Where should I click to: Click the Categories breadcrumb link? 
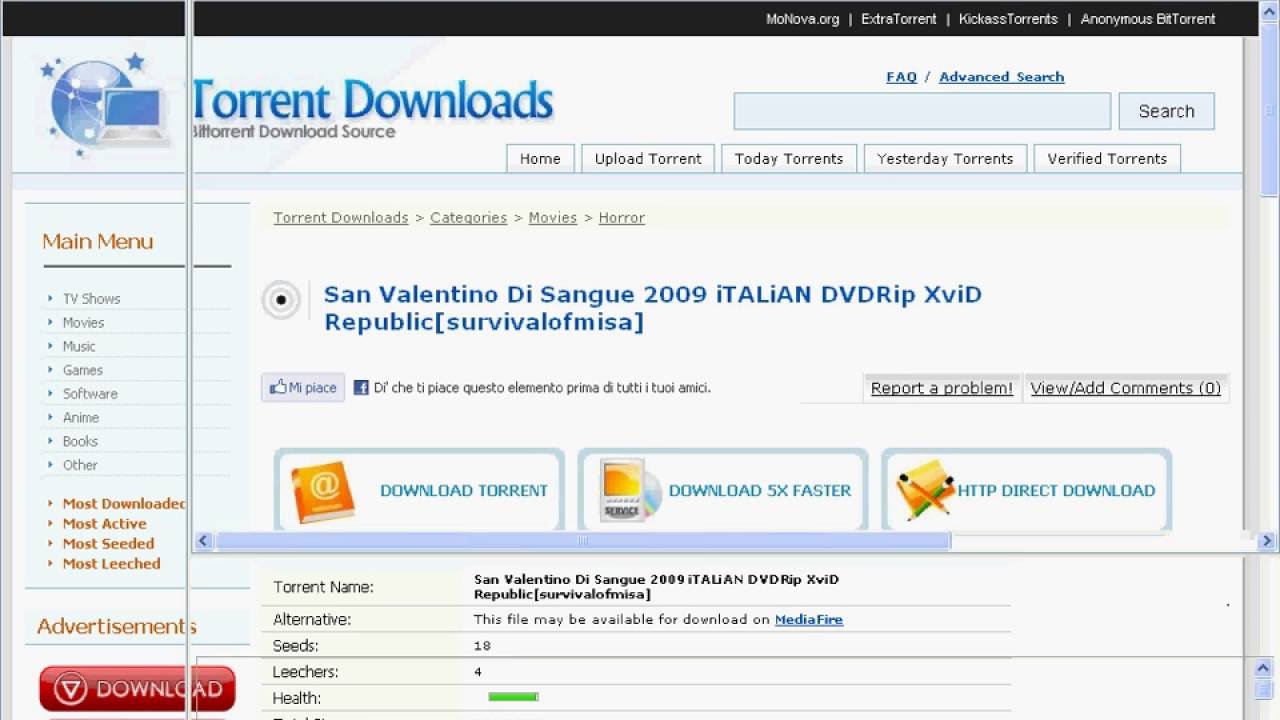[x=468, y=218]
